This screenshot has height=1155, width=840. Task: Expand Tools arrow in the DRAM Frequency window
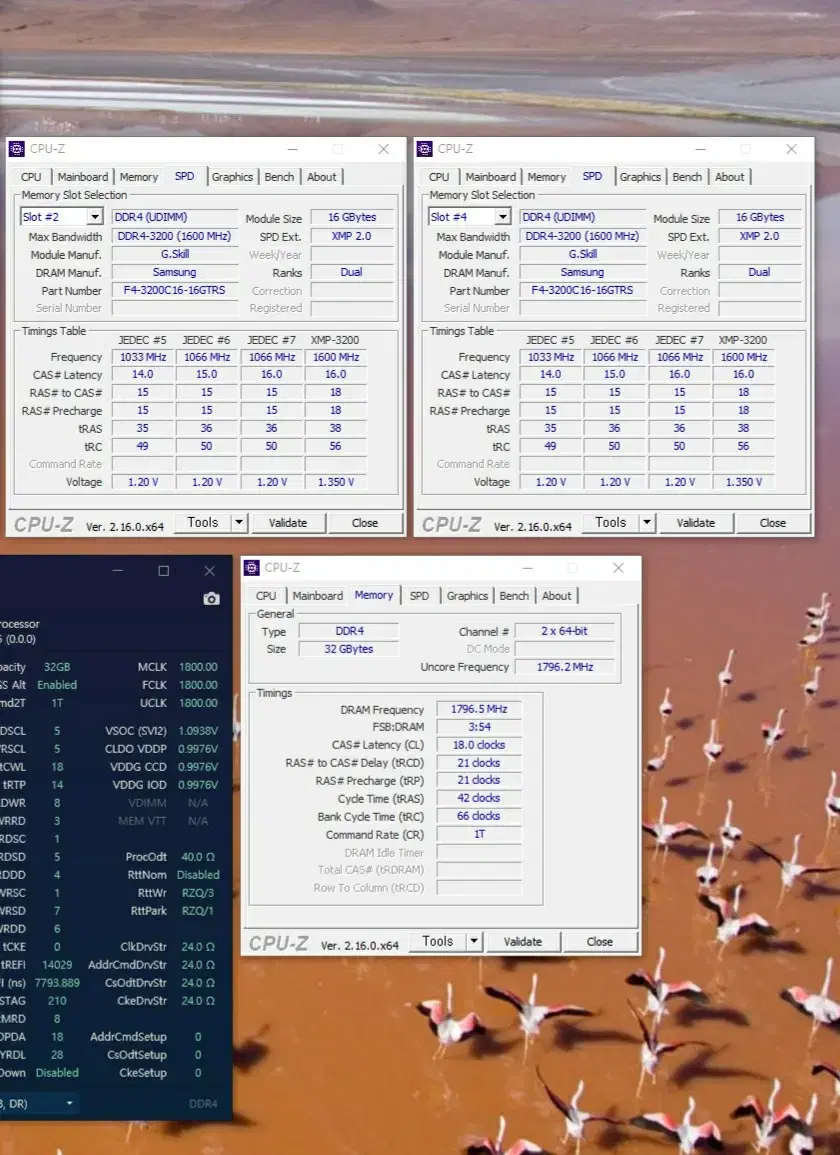474,941
